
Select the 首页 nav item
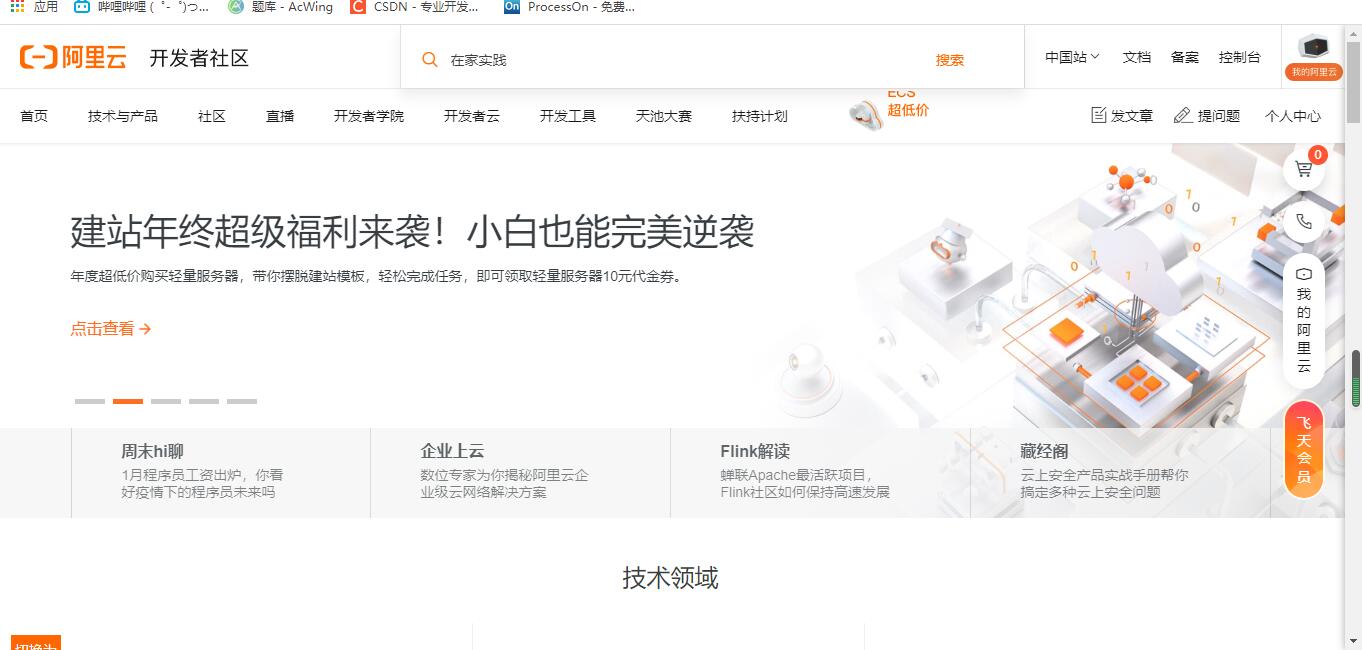coord(34,116)
